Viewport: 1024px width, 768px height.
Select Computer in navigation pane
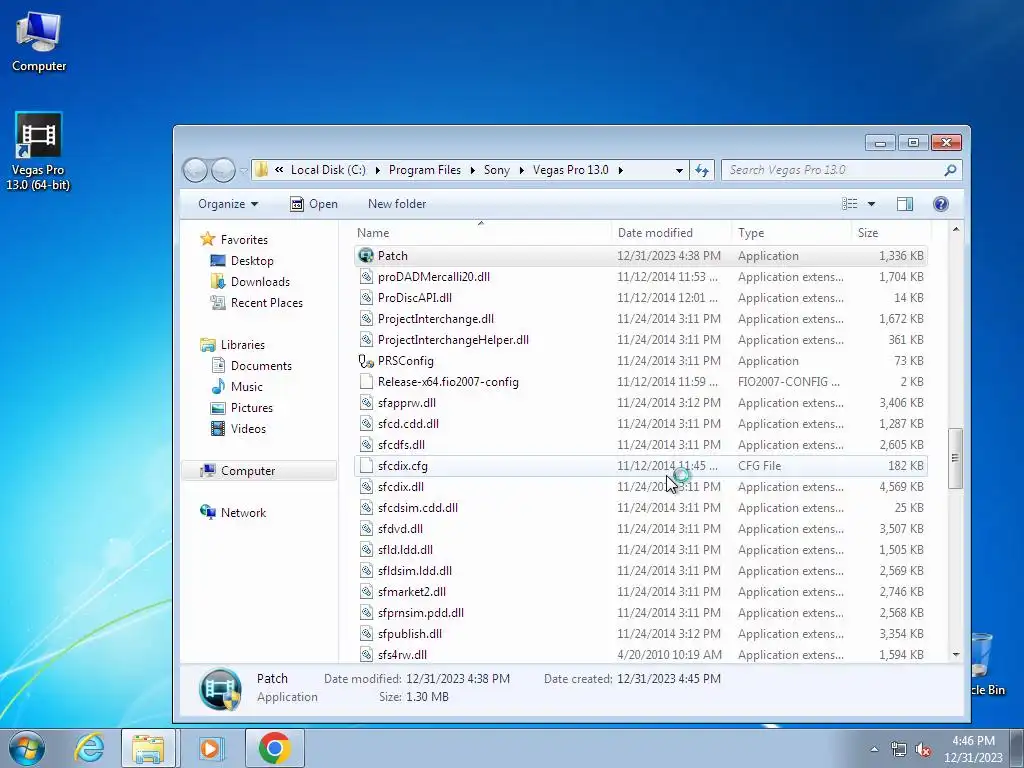coord(259,471)
